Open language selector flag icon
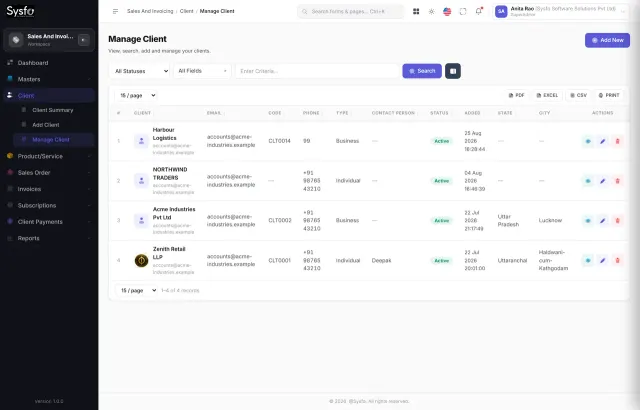The image size is (640, 410). coord(447,11)
